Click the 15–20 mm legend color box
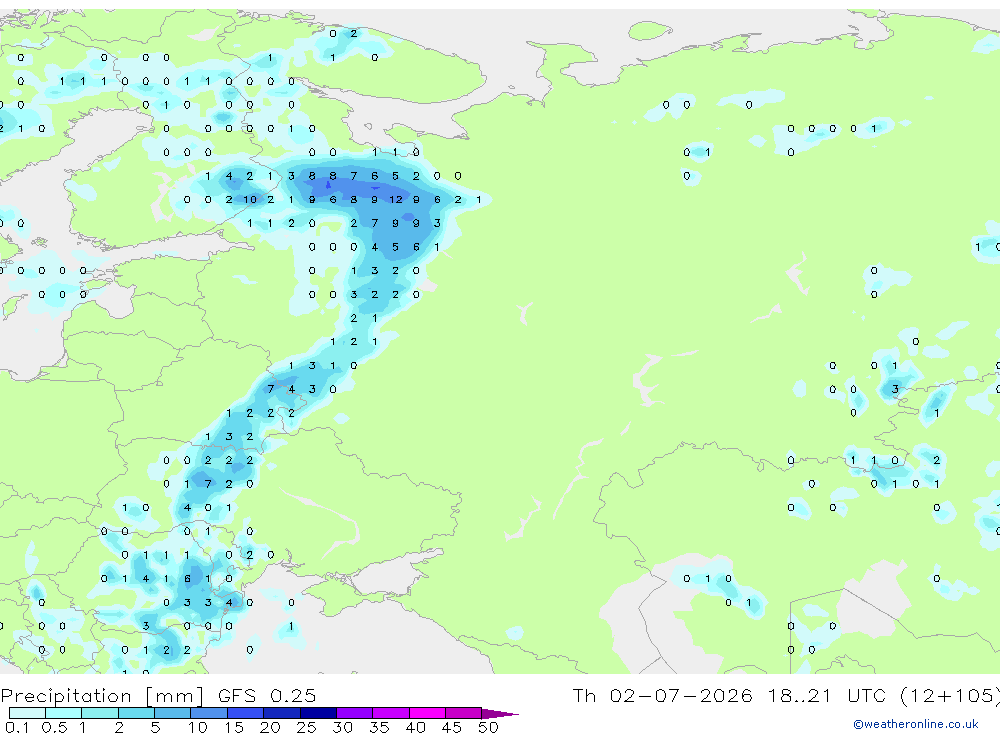 coord(246,713)
